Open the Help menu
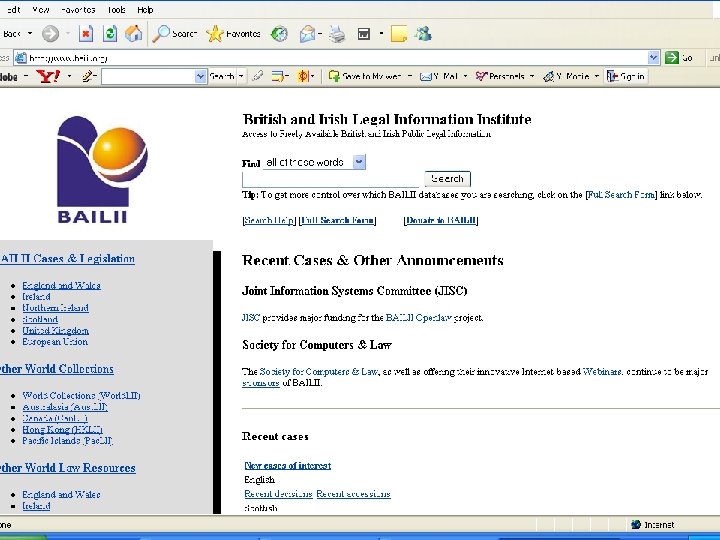720x540 pixels. [145, 10]
